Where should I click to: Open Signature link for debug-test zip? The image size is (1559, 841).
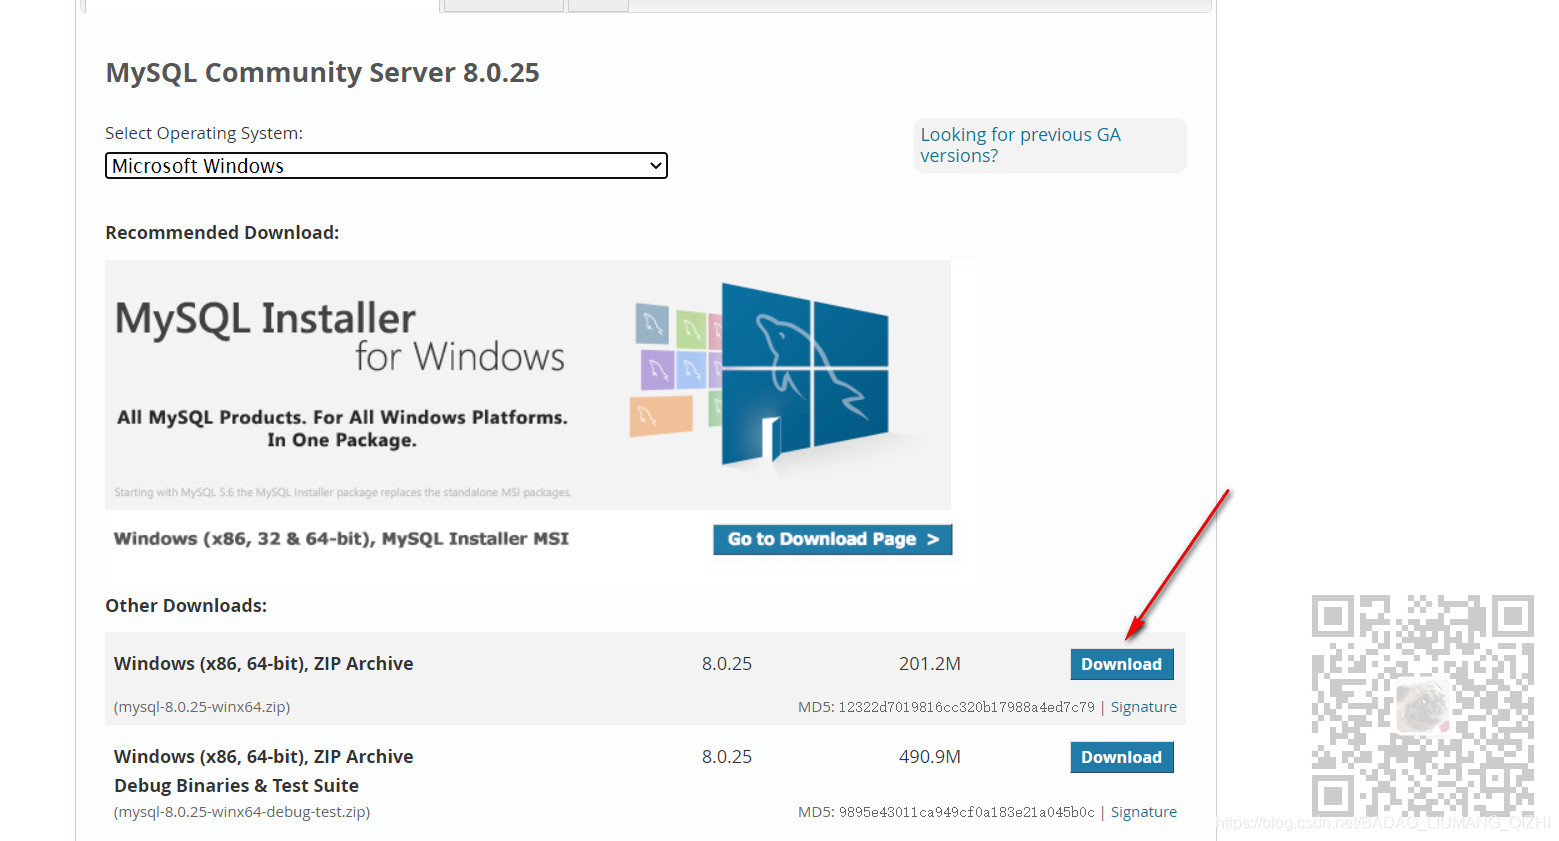[1143, 812]
